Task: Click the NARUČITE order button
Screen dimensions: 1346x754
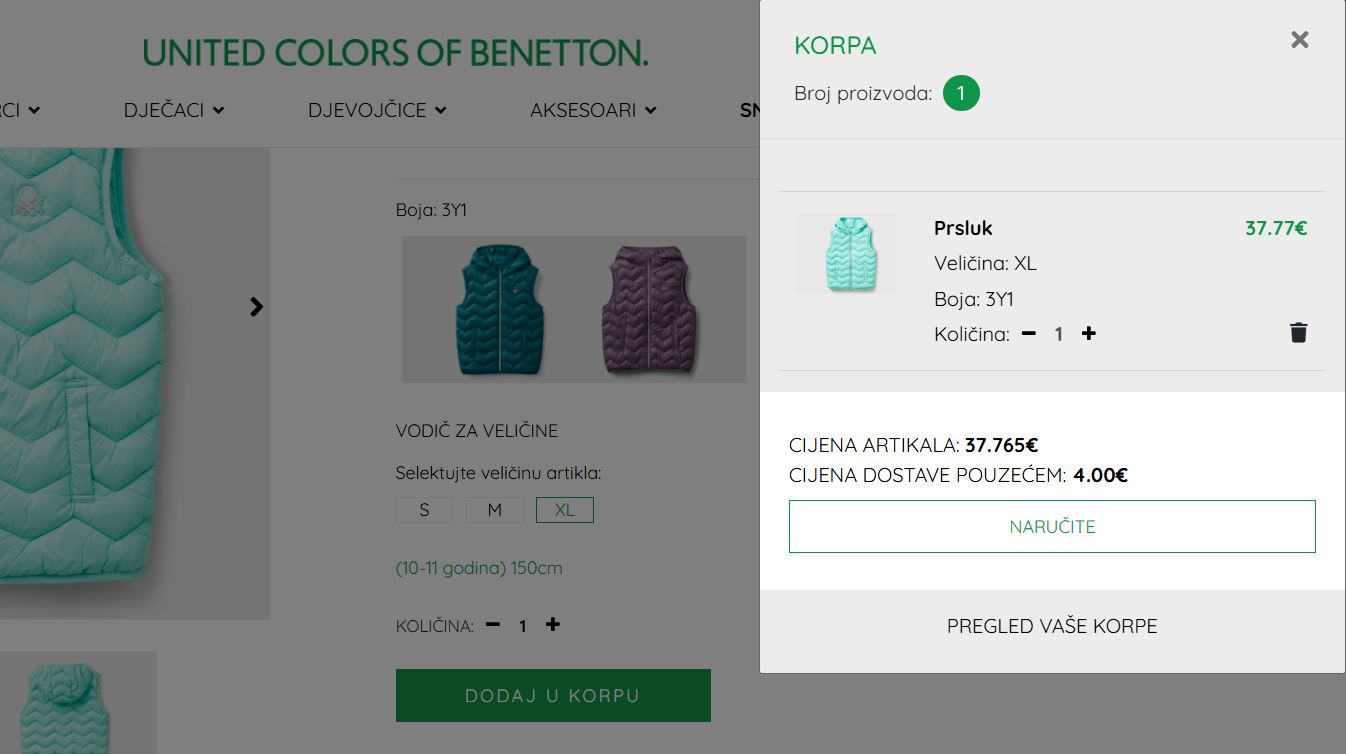Action: [1052, 526]
